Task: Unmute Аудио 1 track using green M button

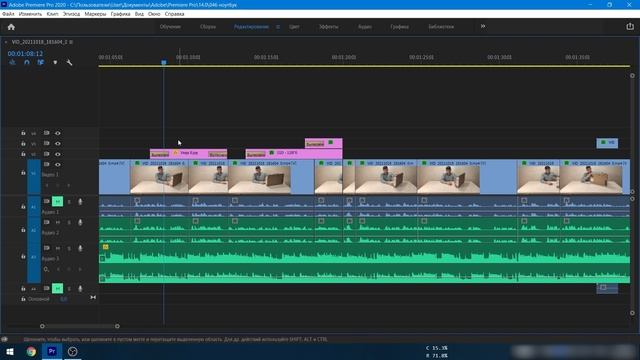Action: click(x=58, y=201)
